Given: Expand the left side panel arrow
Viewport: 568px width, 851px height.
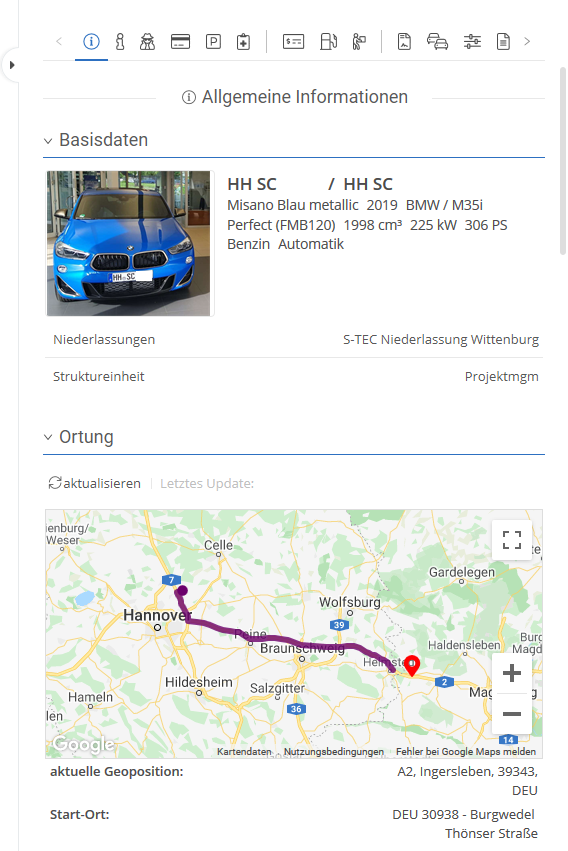Looking at the screenshot, I should tap(11, 65).
